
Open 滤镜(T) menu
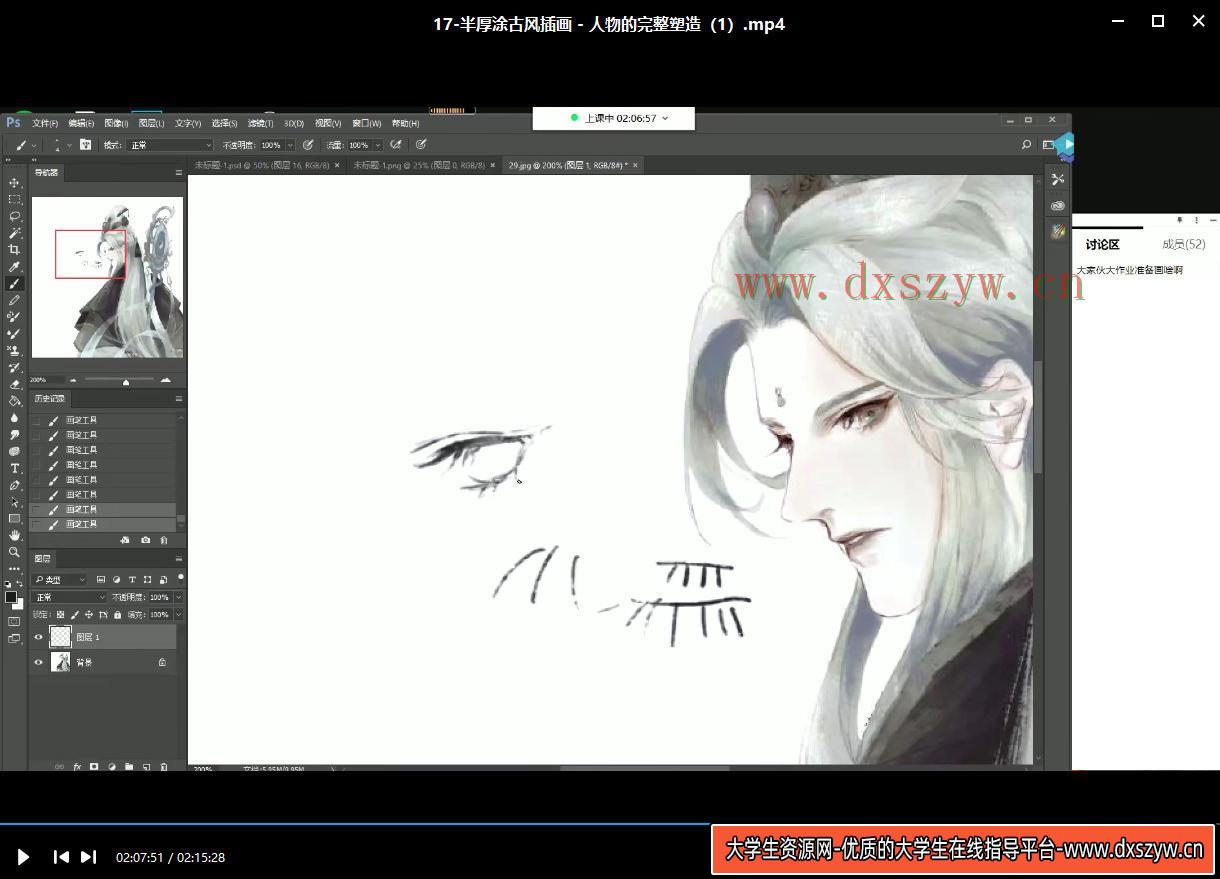pos(260,123)
